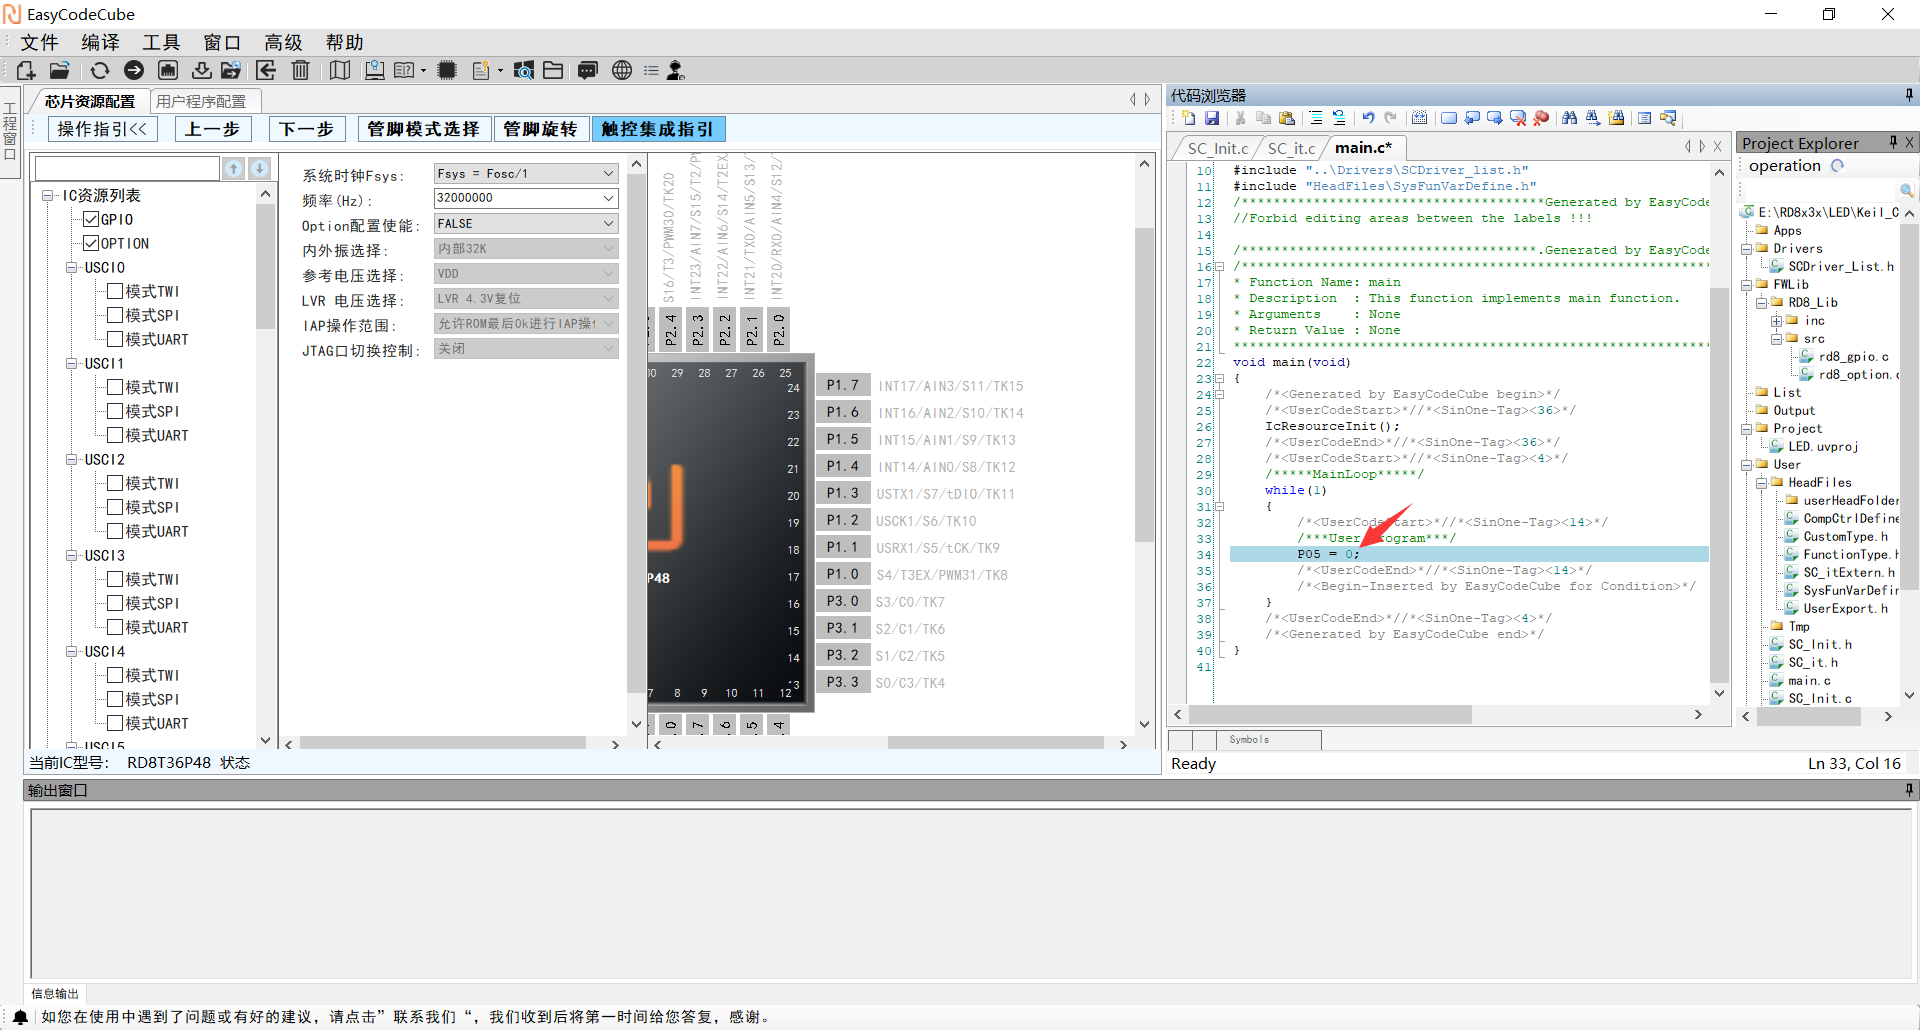
Task: Click 触控集成指引 button
Action: point(658,129)
